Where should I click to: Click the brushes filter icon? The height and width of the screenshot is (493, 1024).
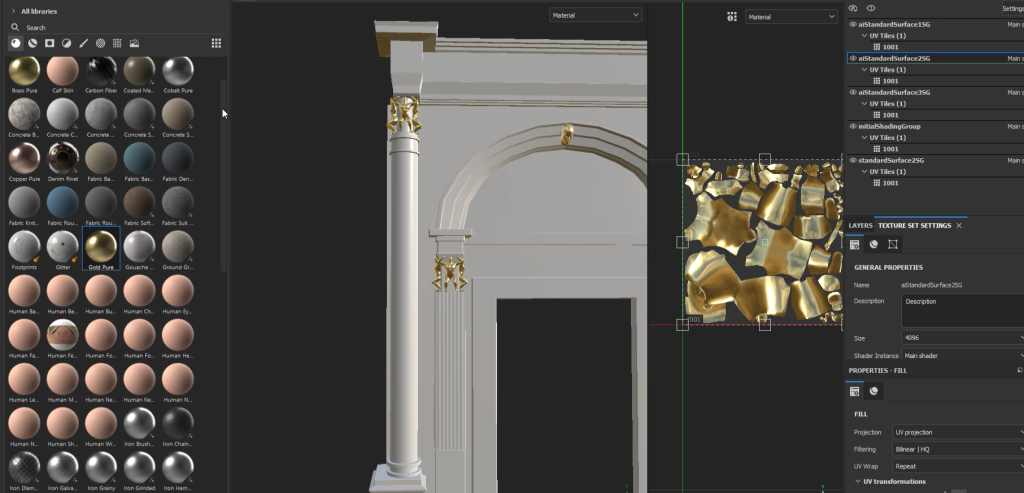(x=83, y=43)
